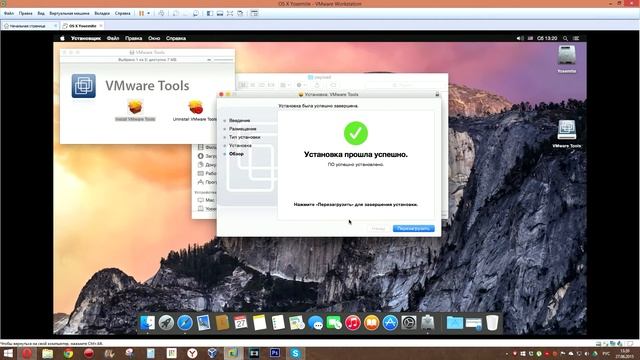Open blue folder stack in dock
This screenshot has height=360, width=640.
[x=454, y=323]
